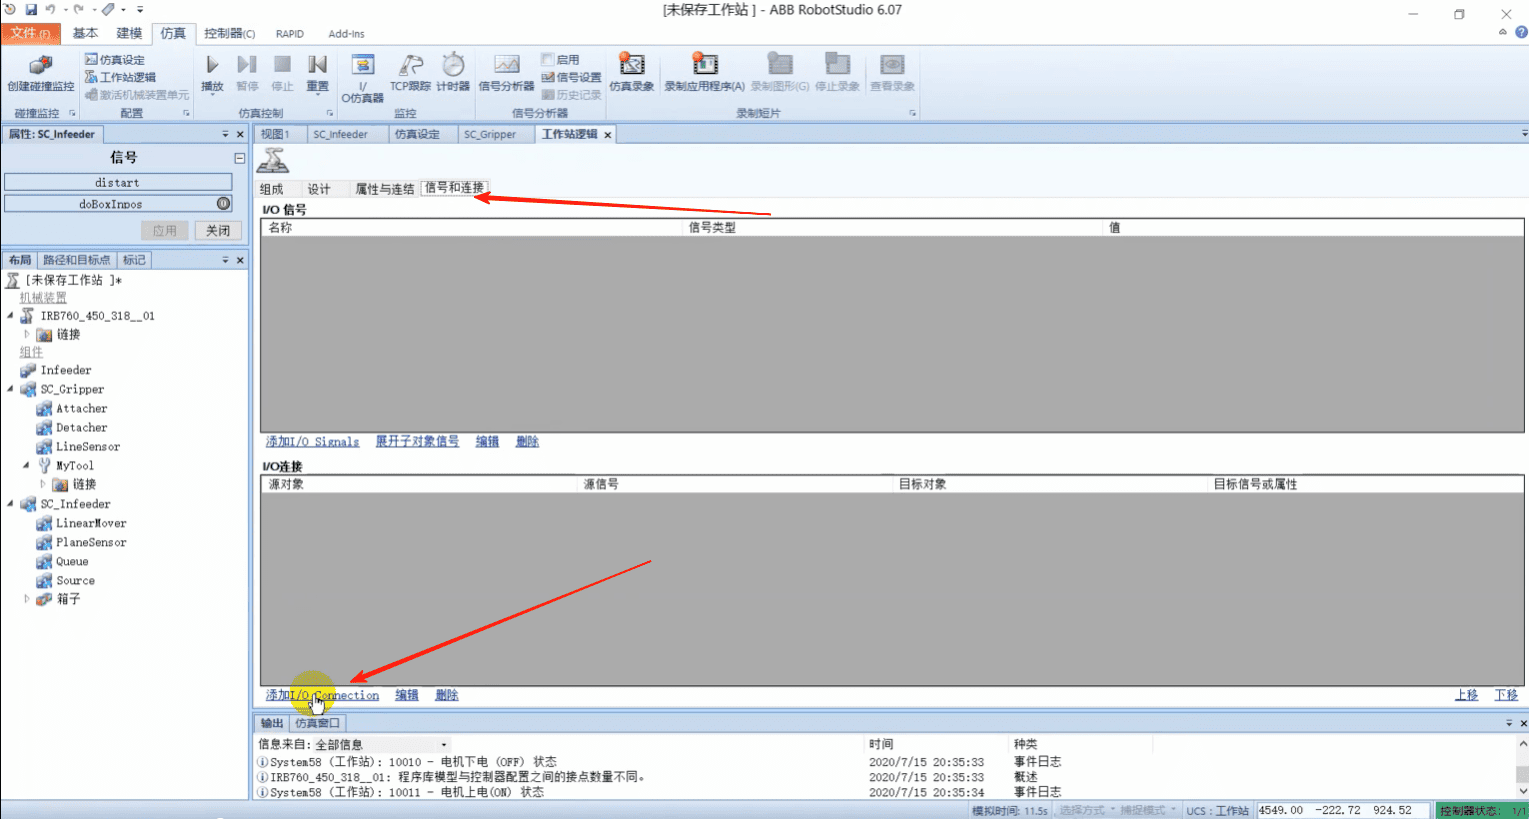
Task: Select LineSensor component
Action: (87, 447)
